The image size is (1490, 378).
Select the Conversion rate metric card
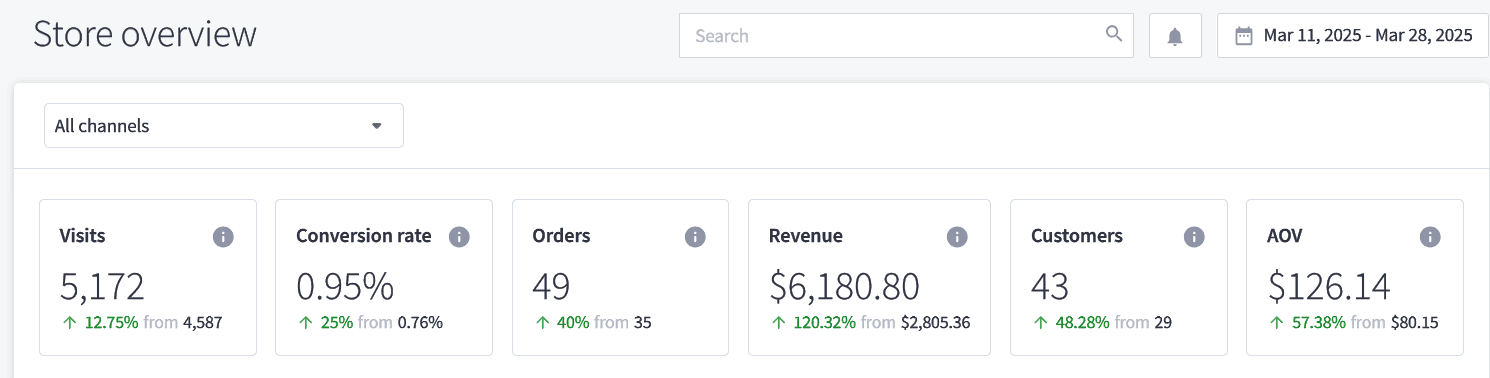click(x=384, y=277)
